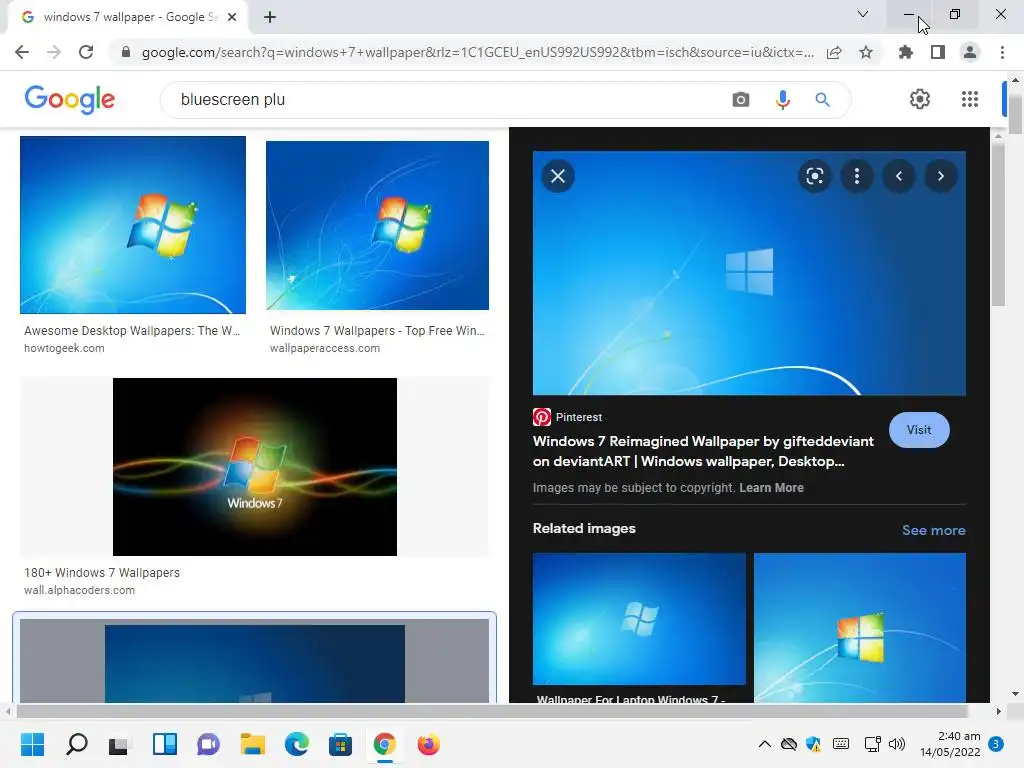Open Chrome profile avatar menu
The width and height of the screenshot is (1024, 768).
point(970,52)
